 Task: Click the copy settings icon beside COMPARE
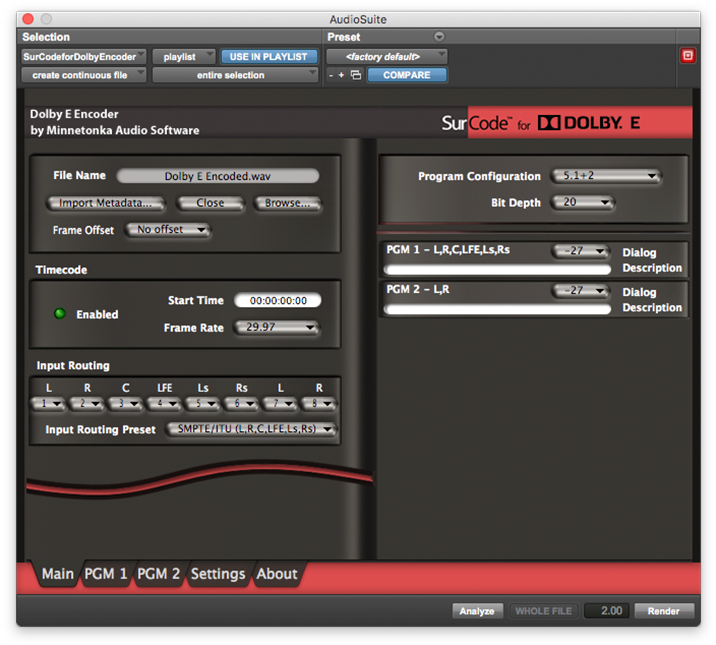coord(356,75)
